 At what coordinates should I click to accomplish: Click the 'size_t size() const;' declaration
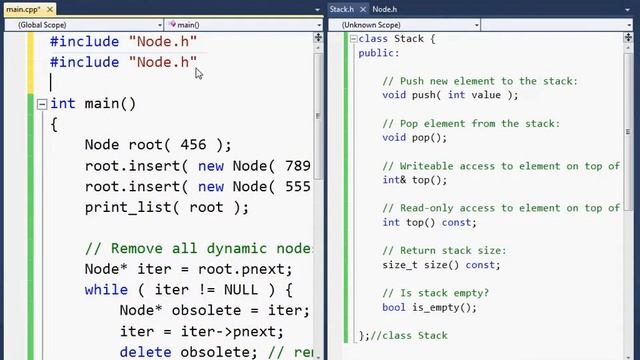pos(441,265)
